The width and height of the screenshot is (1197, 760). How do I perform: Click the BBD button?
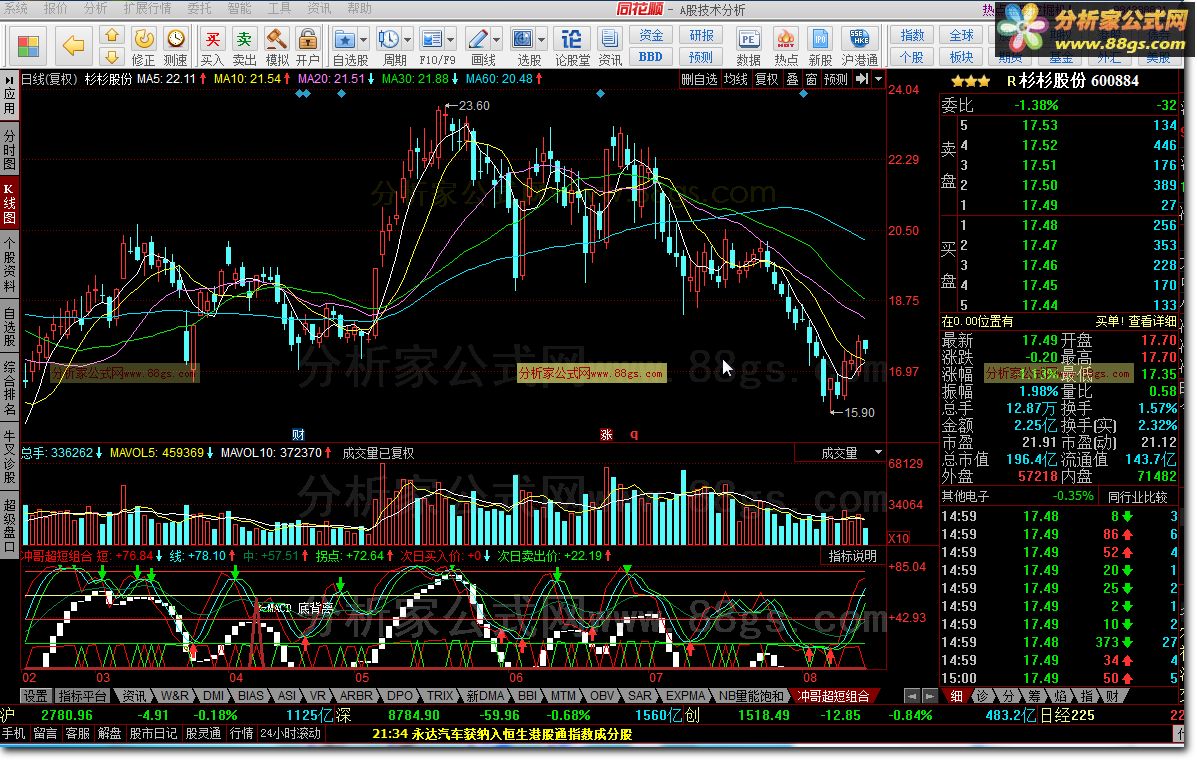click(651, 56)
